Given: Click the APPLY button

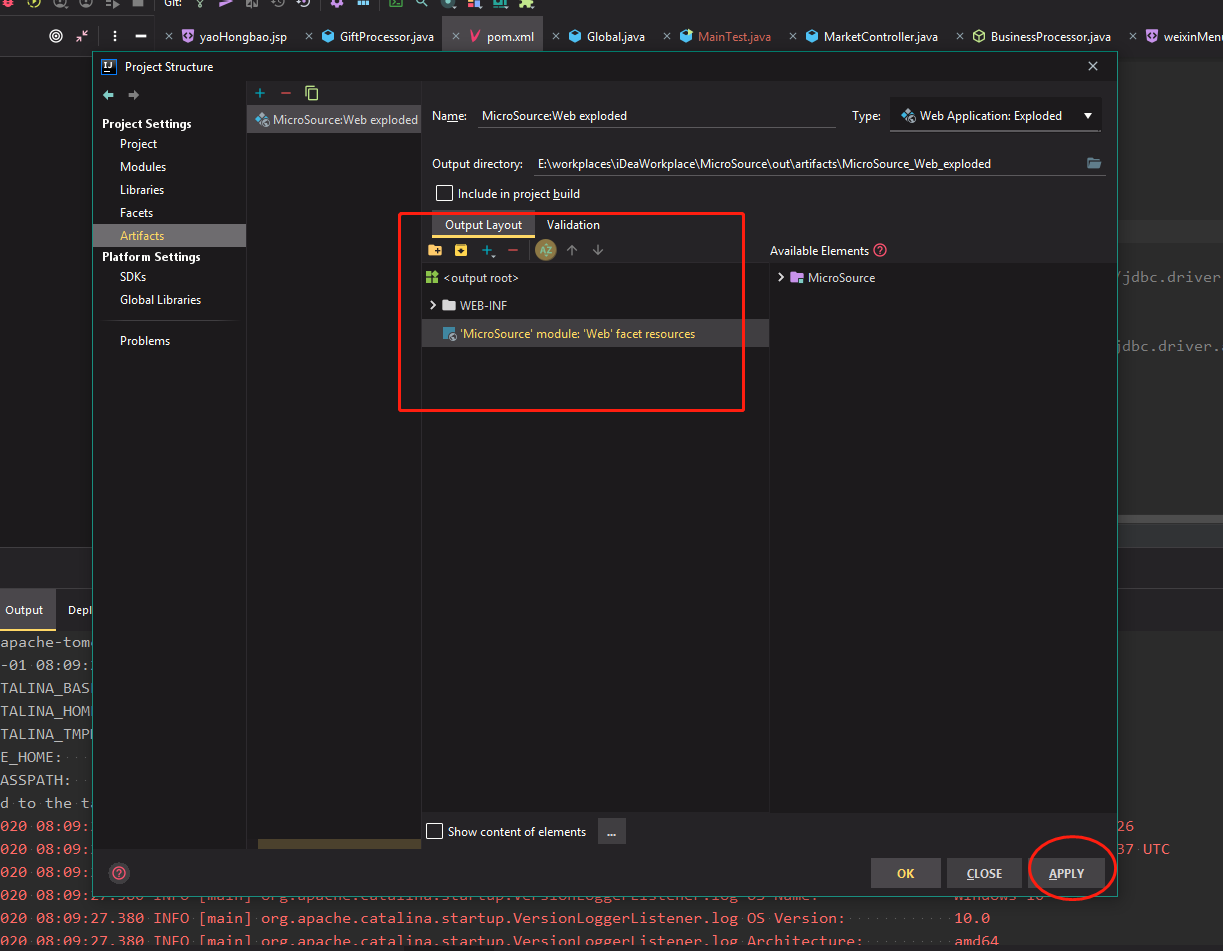Looking at the screenshot, I should (x=1066, y=872).
